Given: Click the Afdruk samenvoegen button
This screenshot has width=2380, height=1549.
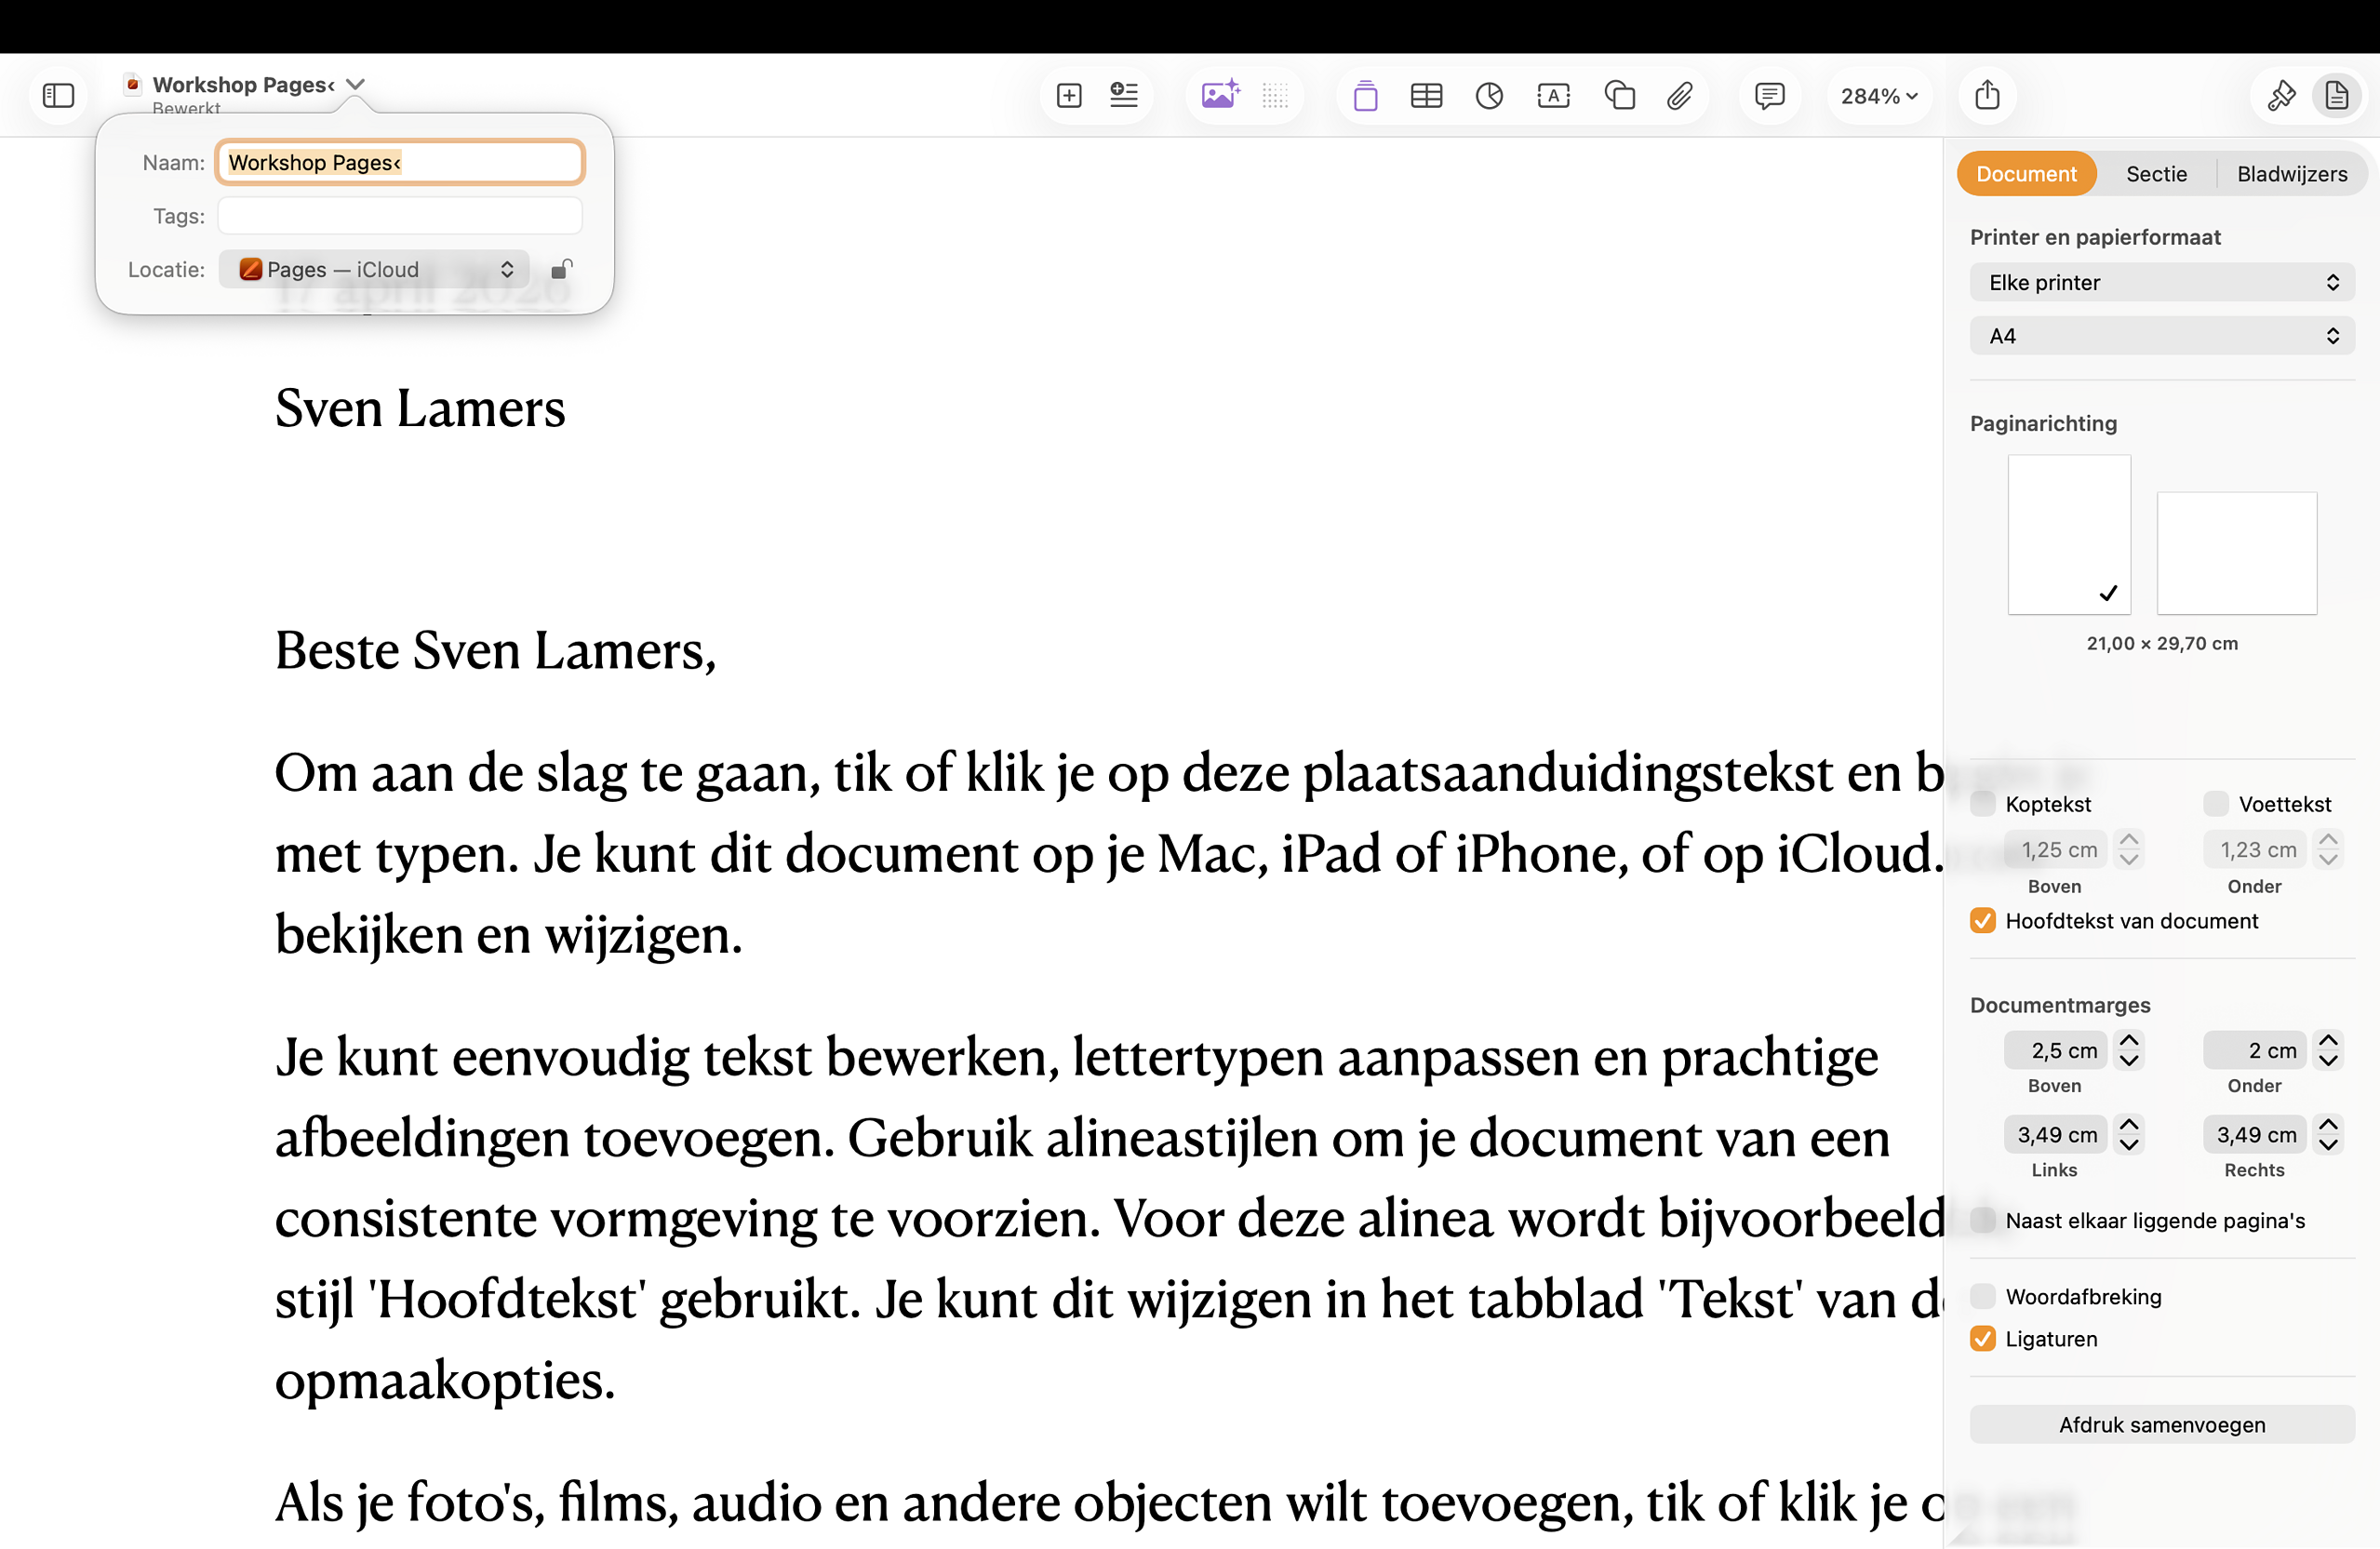Looking at the screenshot, I should [x=2162, y=1425].
